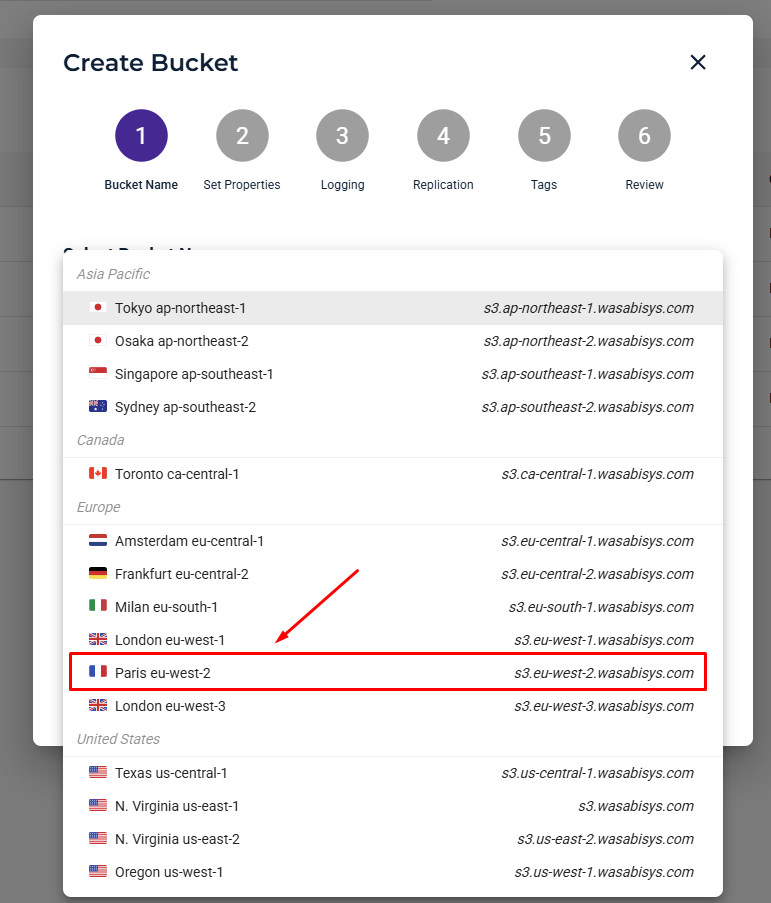
Task: Select Sydney ap-southeast-2 region
Action: [x=393, y=407]
